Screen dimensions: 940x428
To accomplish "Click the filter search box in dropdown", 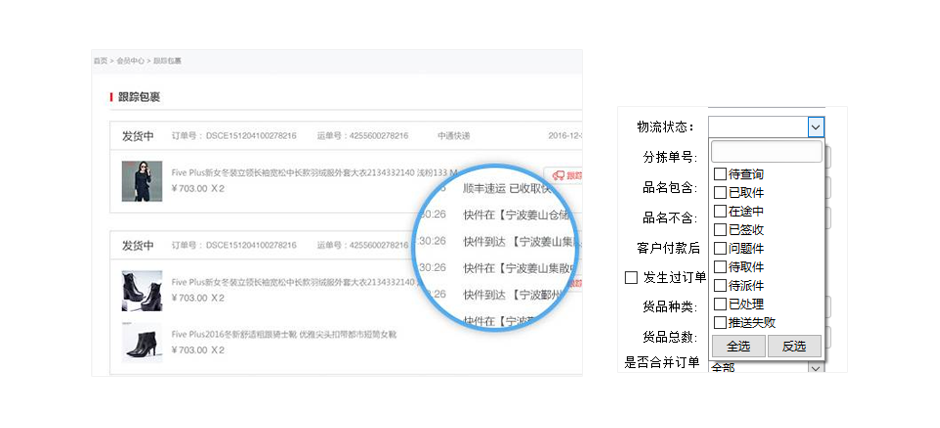I will pos(766,152).
